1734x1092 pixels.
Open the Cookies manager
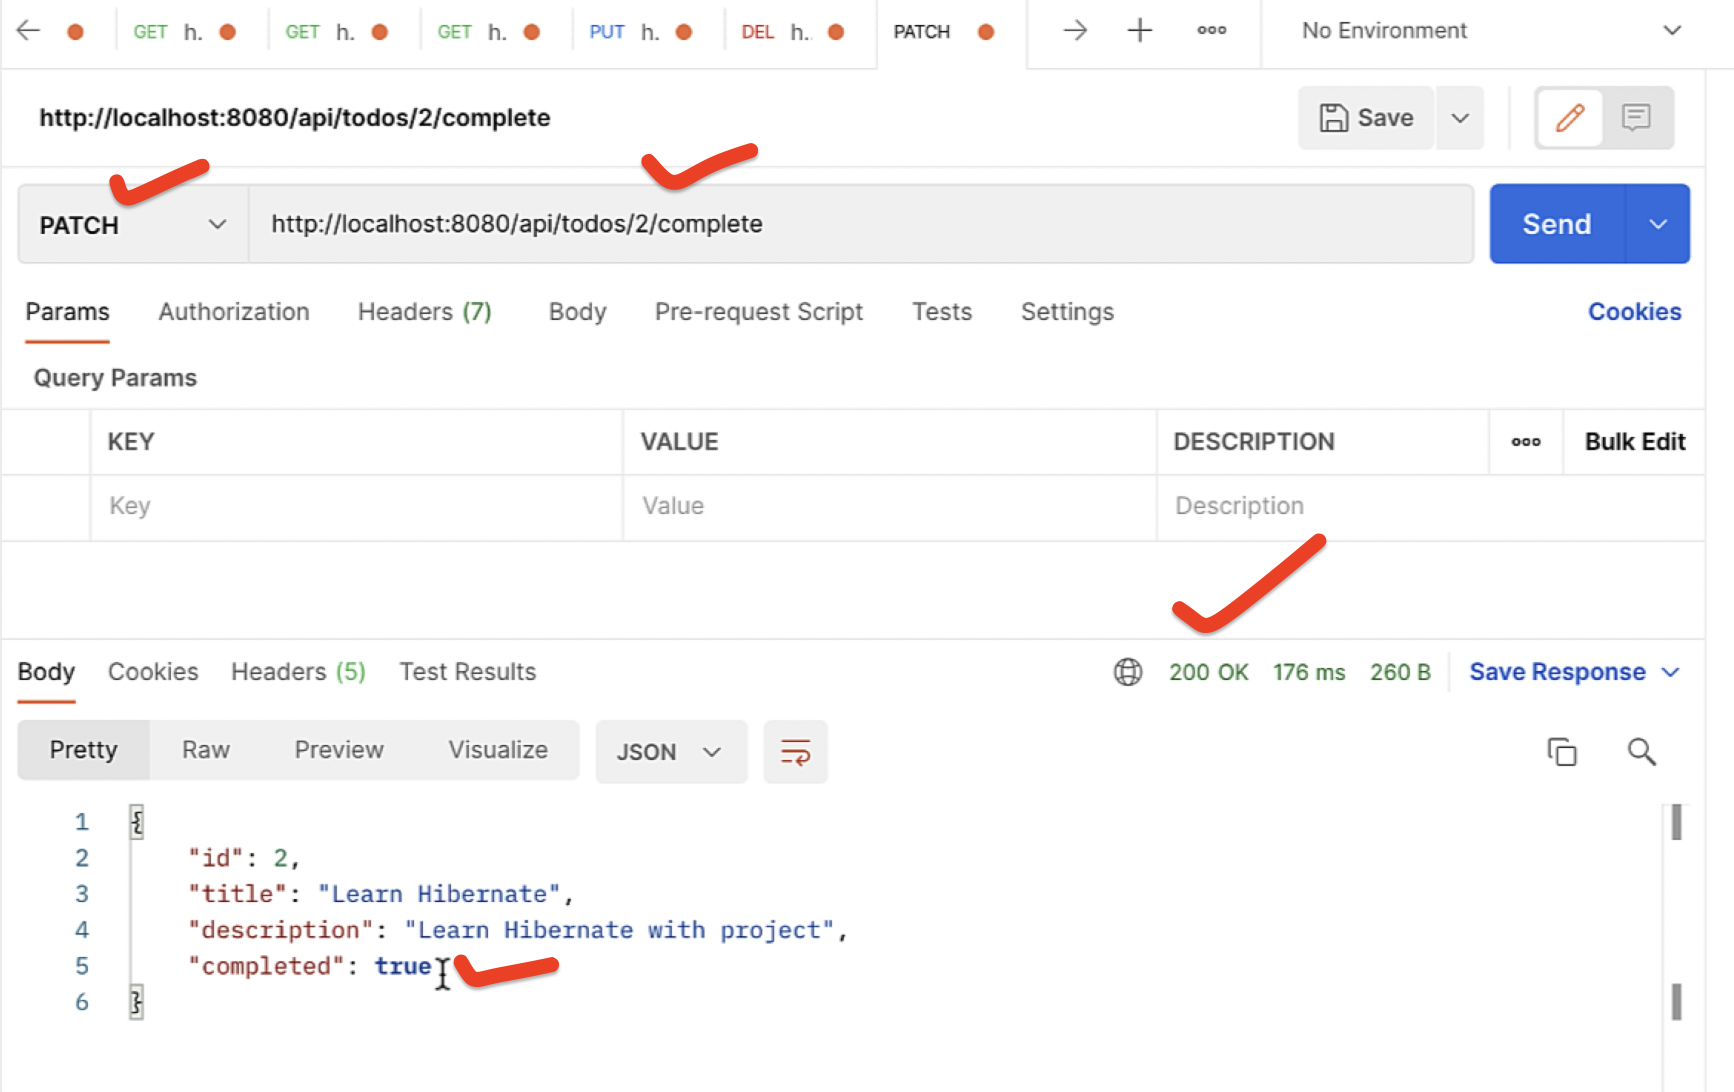tap(1634, 311)
